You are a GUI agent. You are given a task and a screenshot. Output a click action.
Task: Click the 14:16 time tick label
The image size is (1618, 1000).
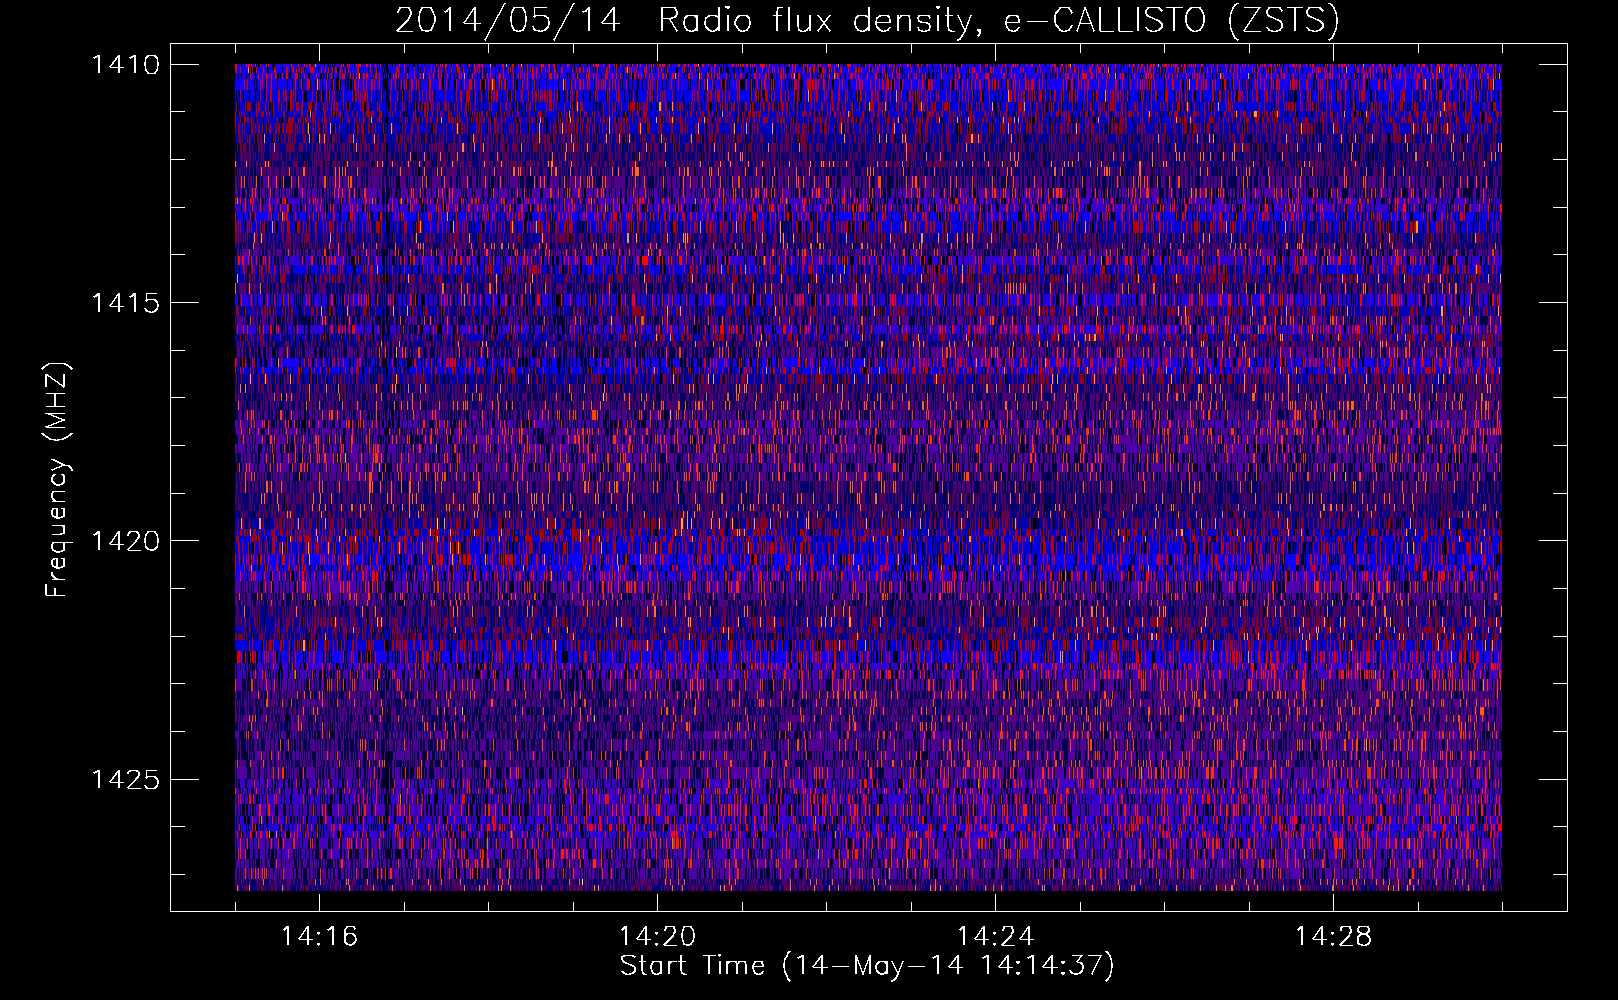point(319,937)
